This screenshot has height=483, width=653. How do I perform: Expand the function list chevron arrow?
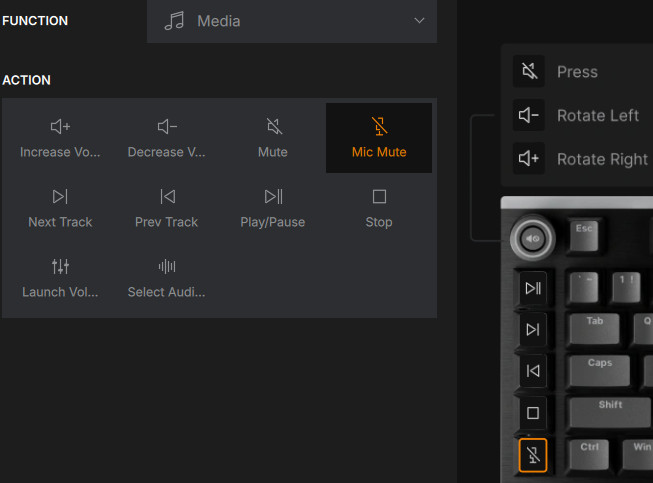point(419,20)
